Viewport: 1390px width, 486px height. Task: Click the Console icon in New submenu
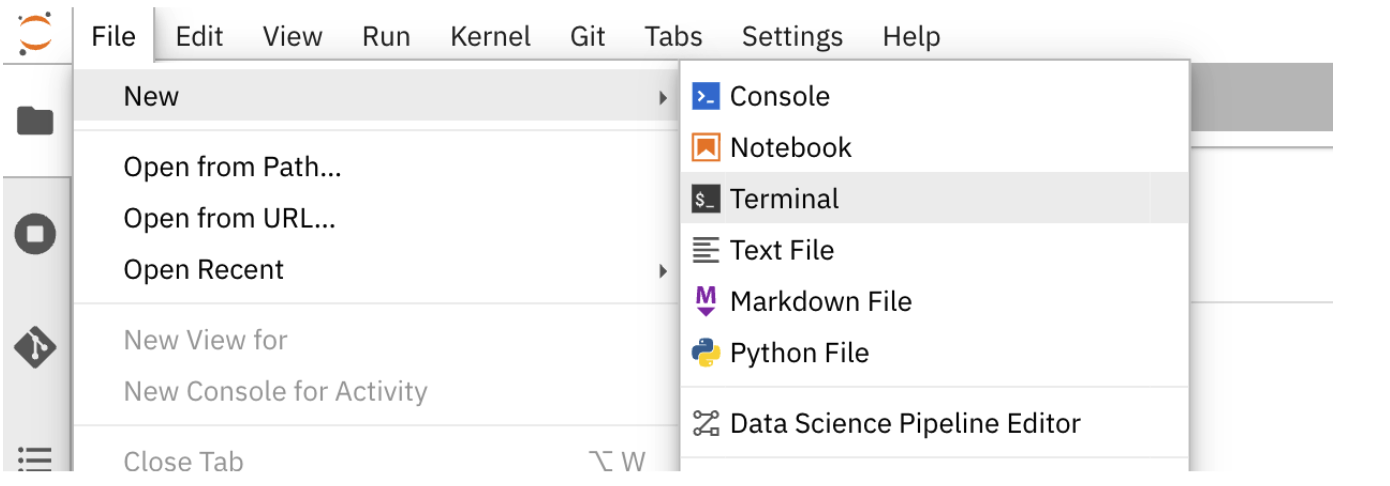(706, 97)
